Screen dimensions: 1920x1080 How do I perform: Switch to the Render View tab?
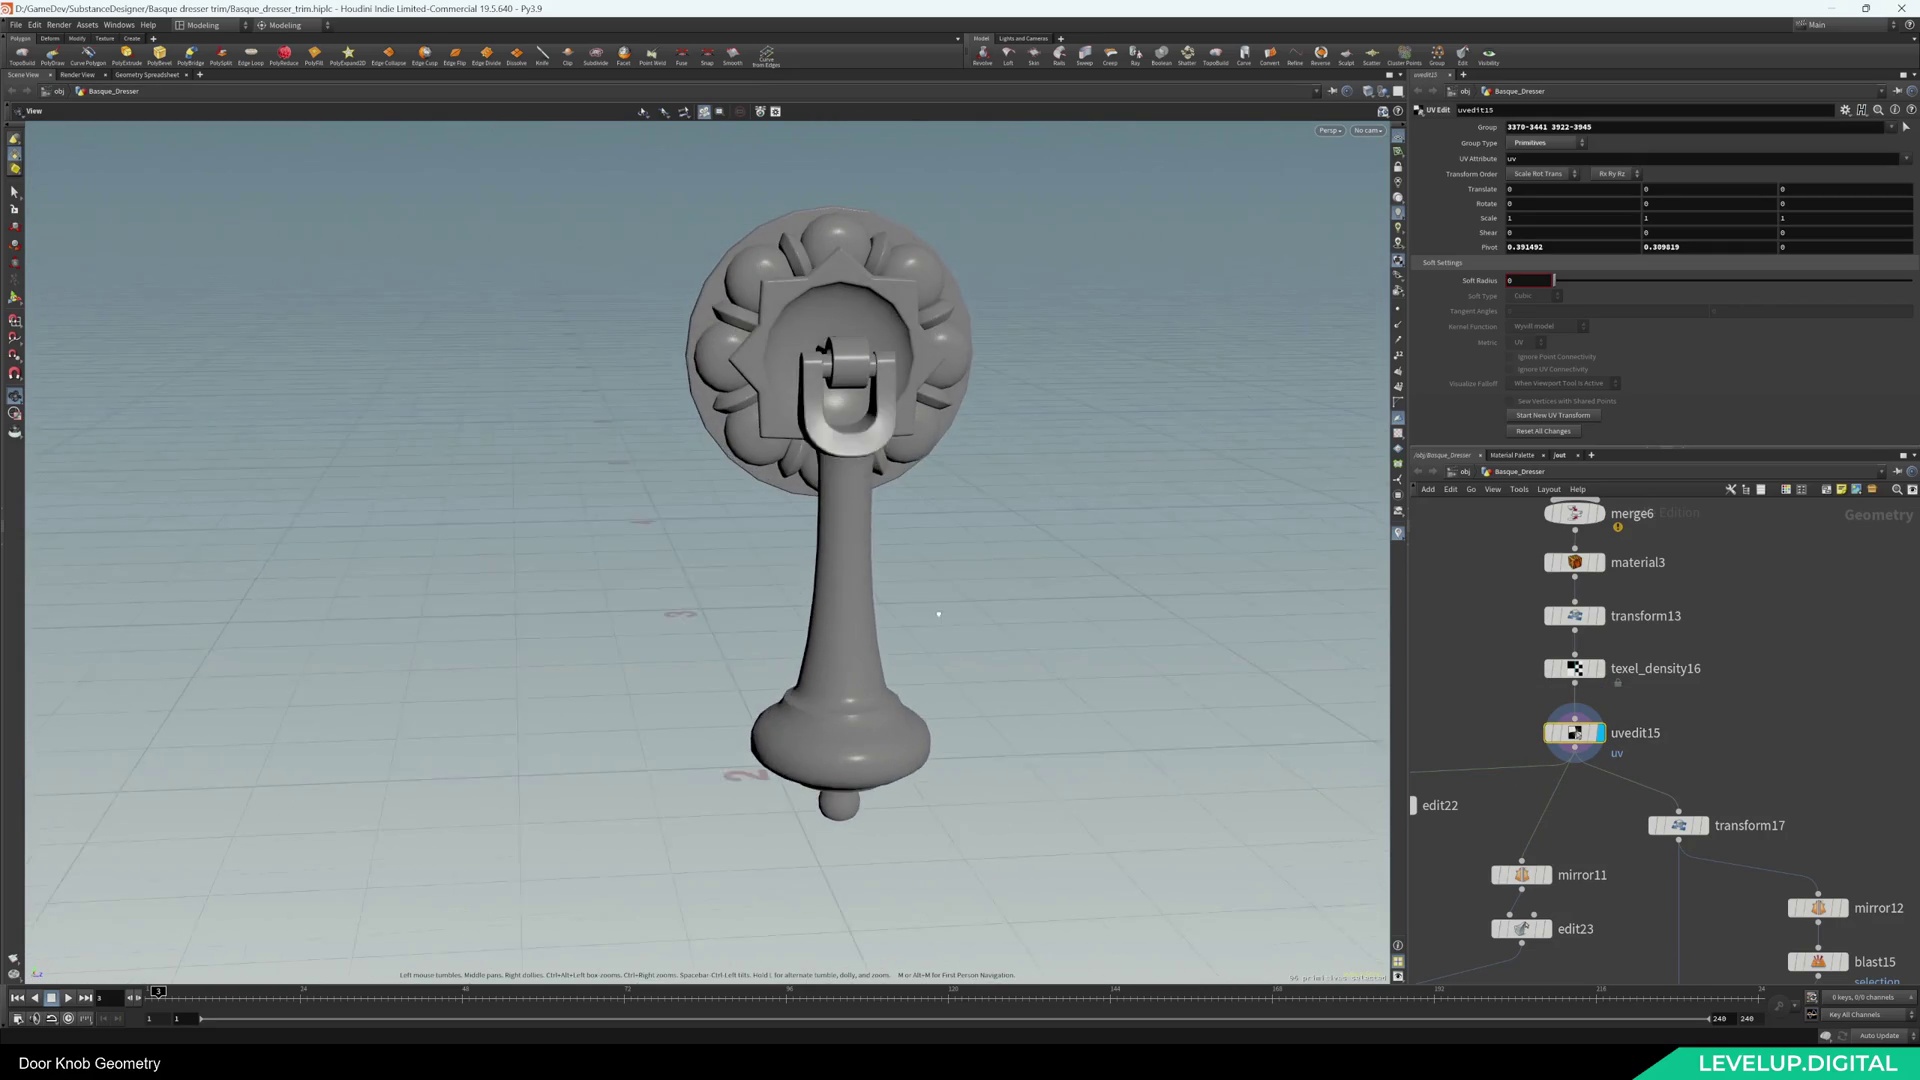pyautogui.click(x=77, y=75)
